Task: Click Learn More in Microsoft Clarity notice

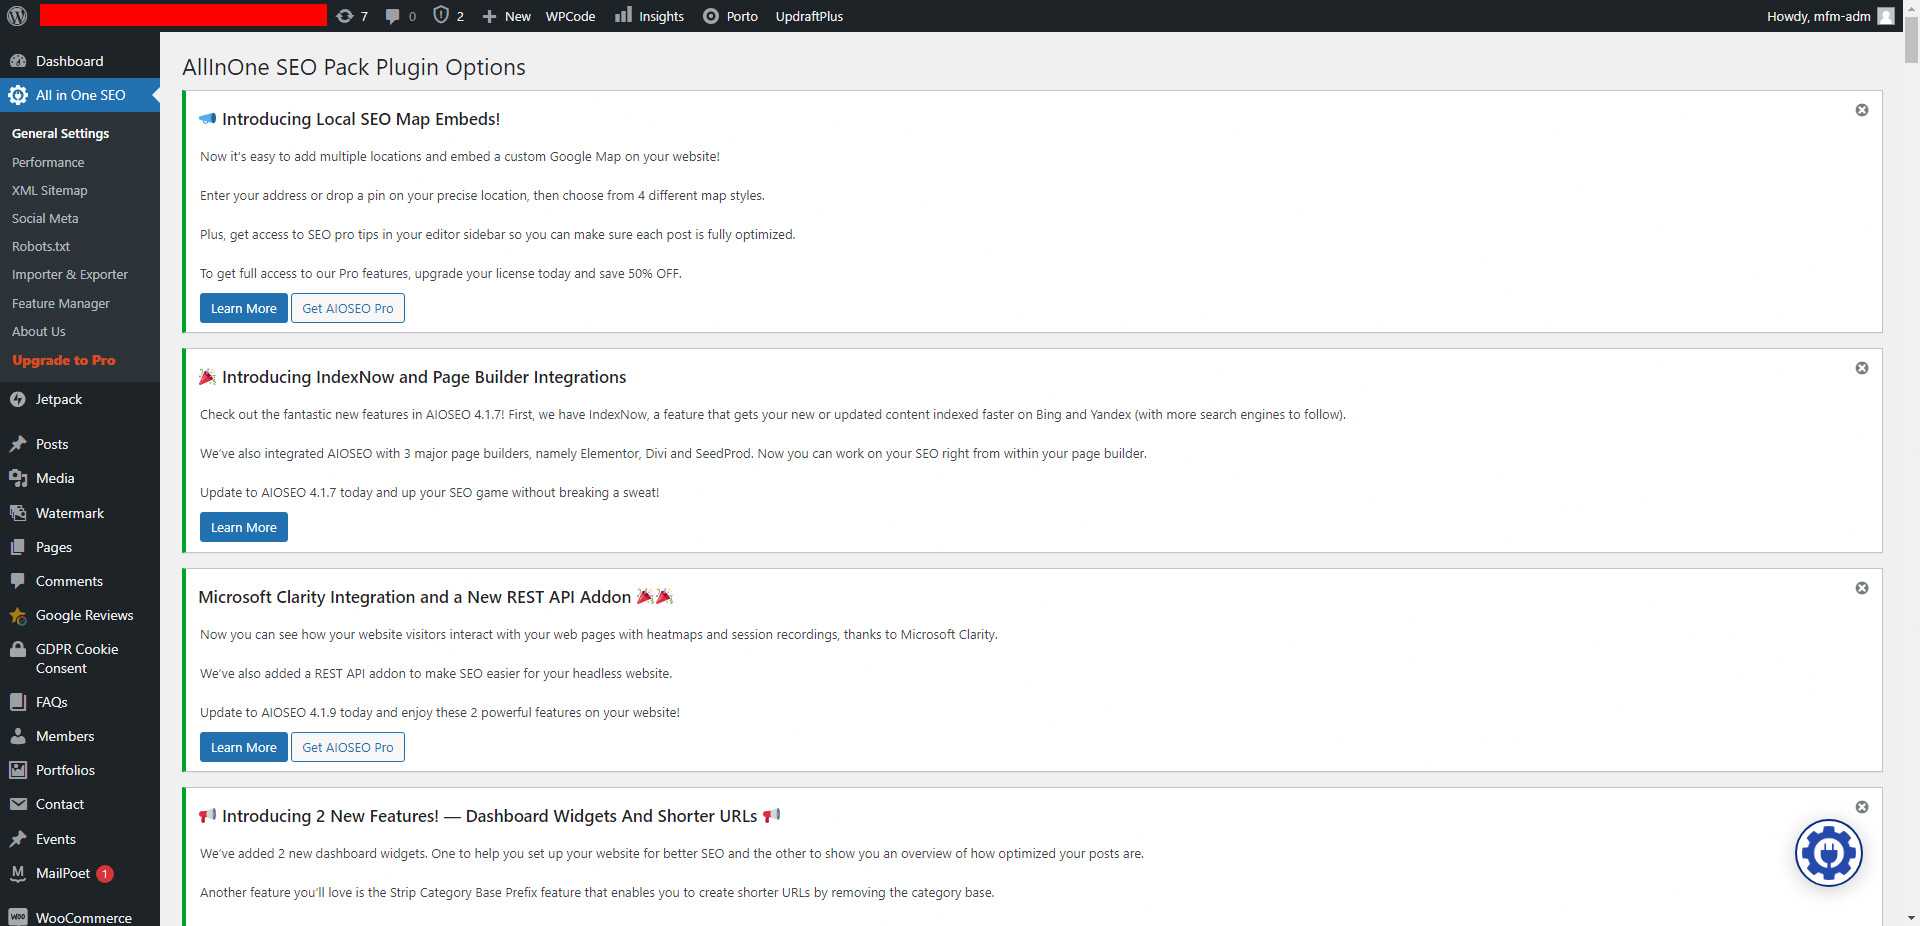Action: pos(244,747)
